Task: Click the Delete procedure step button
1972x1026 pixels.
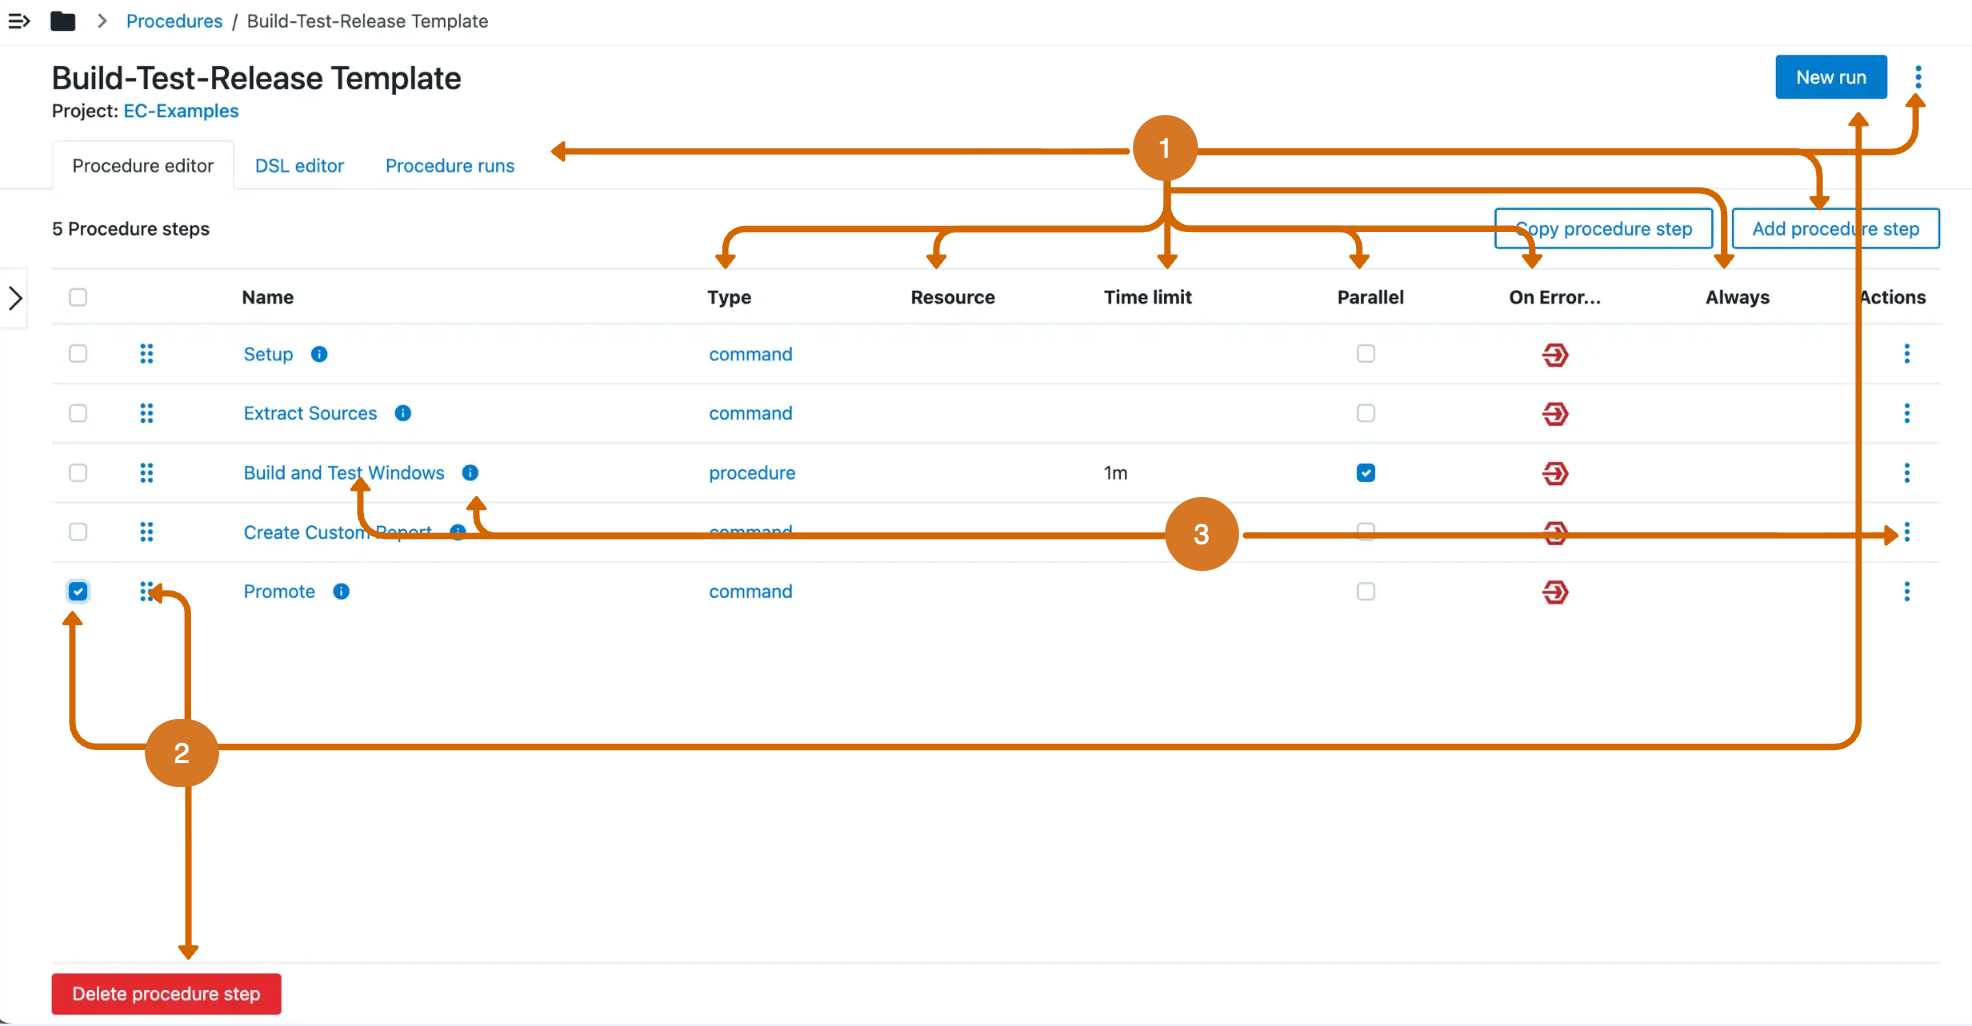Action: coord(166,994)
